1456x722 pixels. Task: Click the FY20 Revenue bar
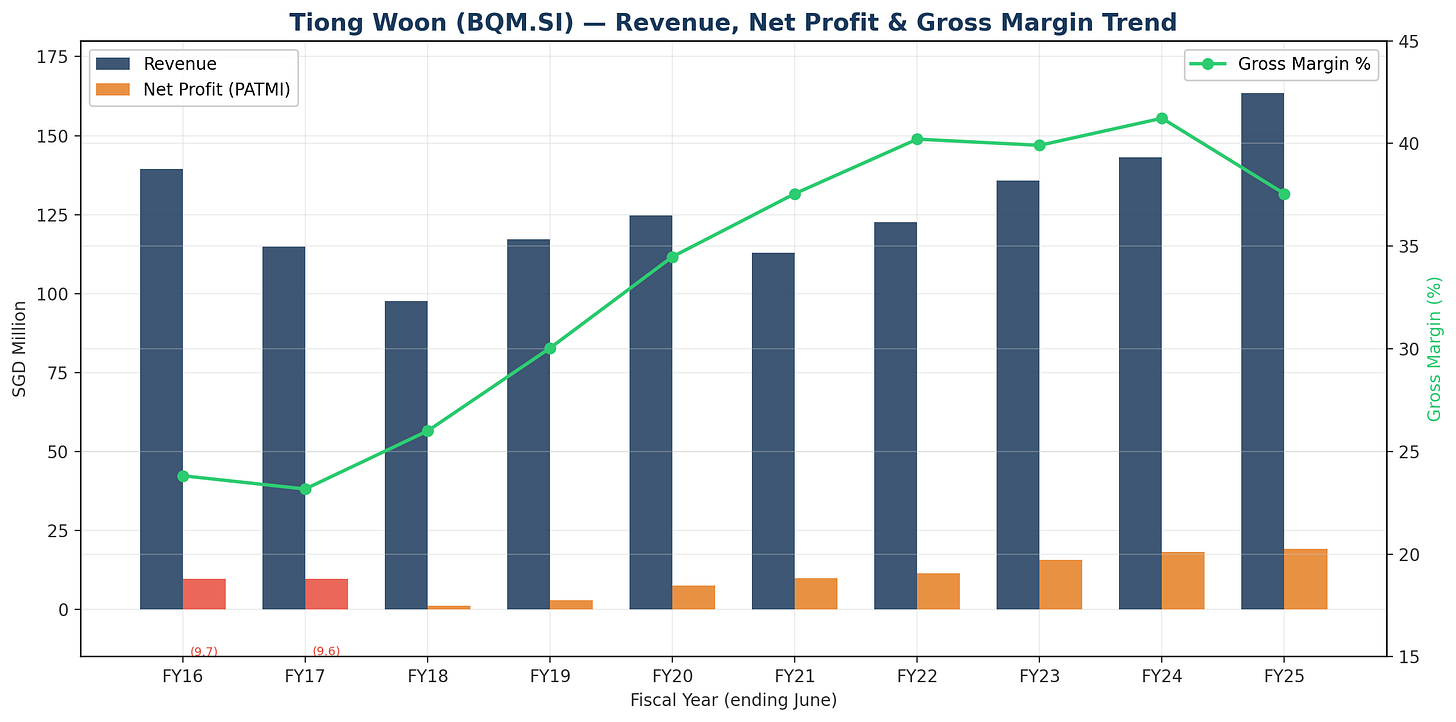[x=651, y=412]
